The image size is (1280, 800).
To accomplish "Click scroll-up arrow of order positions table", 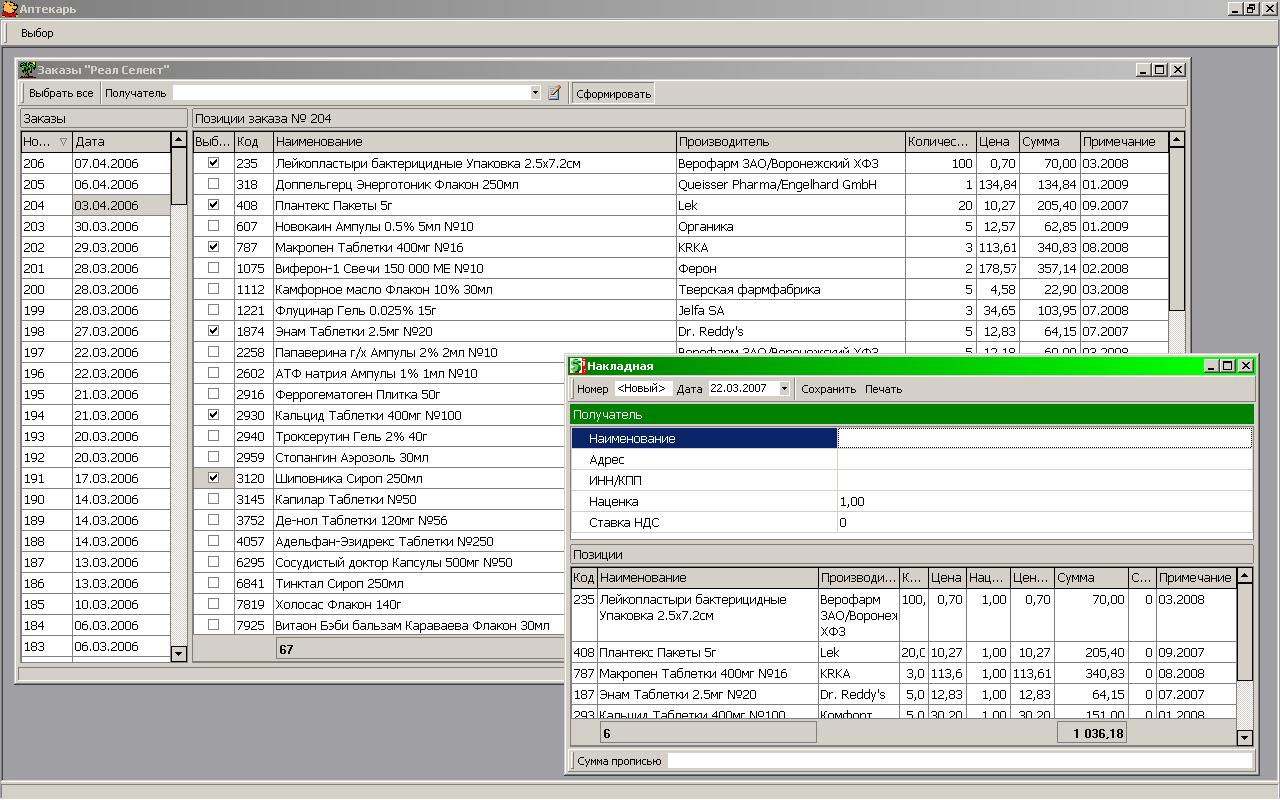I will pyautogui.click(x=1176, y=141).
